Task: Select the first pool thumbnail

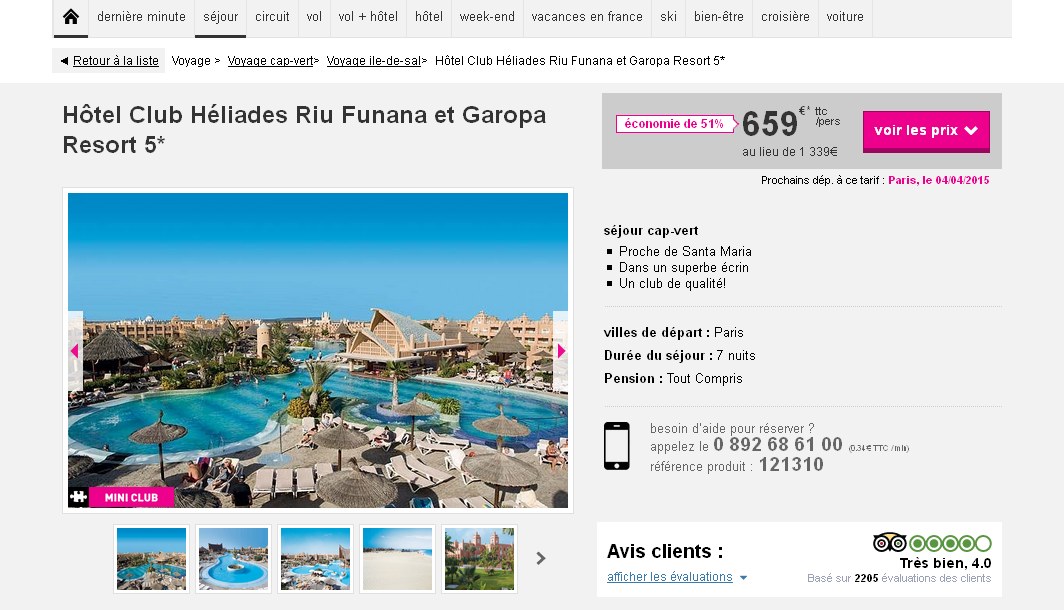Action: (151, 558)
